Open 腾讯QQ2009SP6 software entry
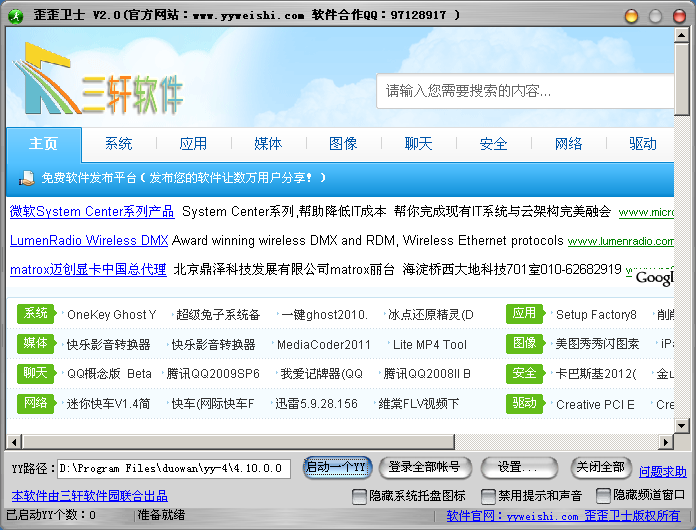Screen dimensions: 696x530 [213, 374]
